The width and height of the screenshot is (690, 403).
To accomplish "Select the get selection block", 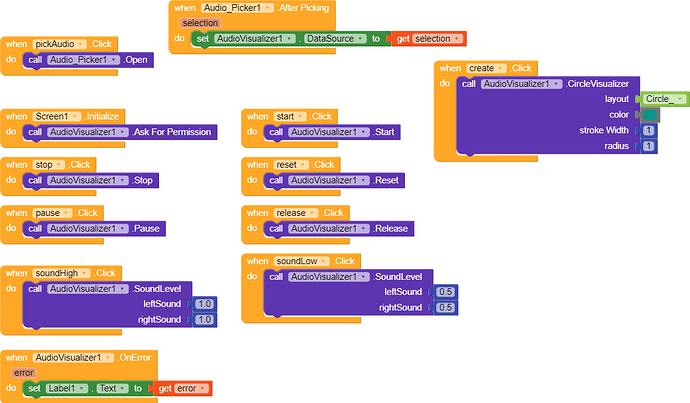I will [x=427, y=39].
